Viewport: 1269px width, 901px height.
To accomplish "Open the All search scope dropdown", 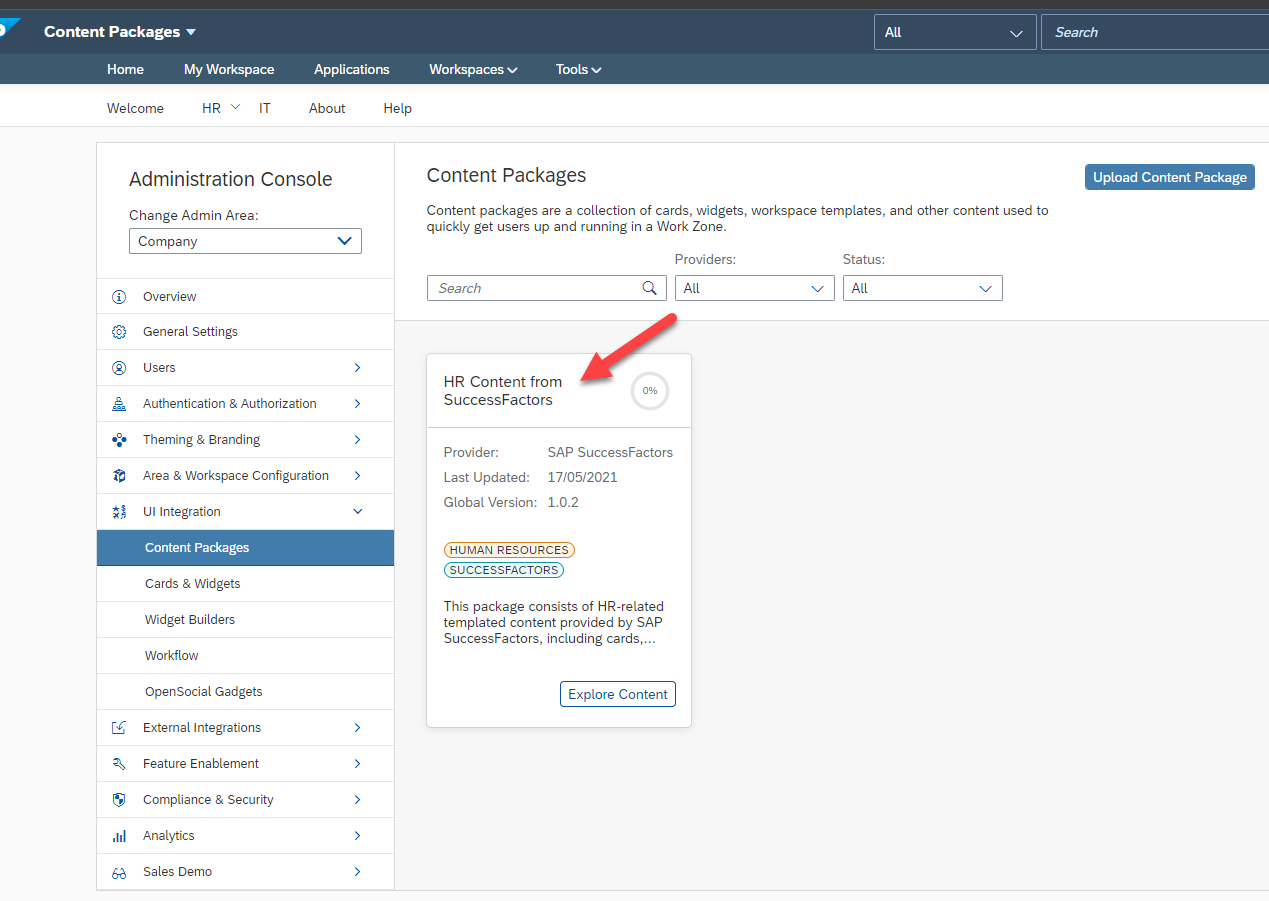I will [955, 32].
